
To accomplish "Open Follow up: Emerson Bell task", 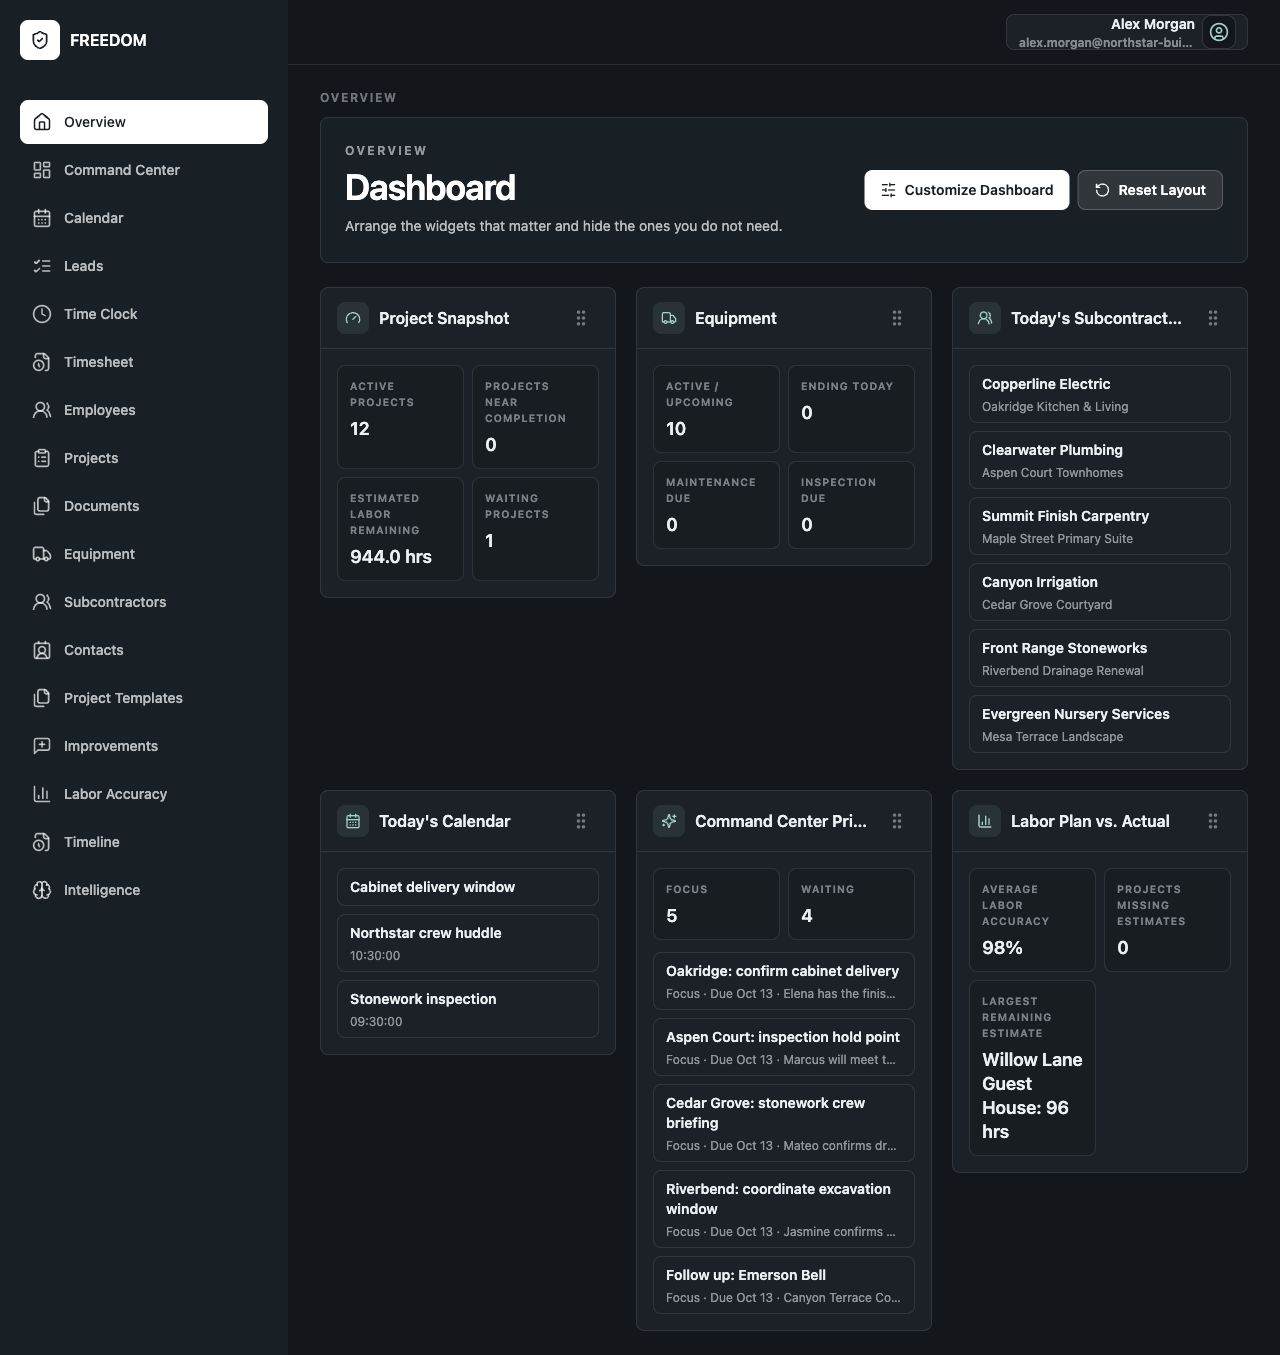I will pyautogui.click(x=784, y=1285).
